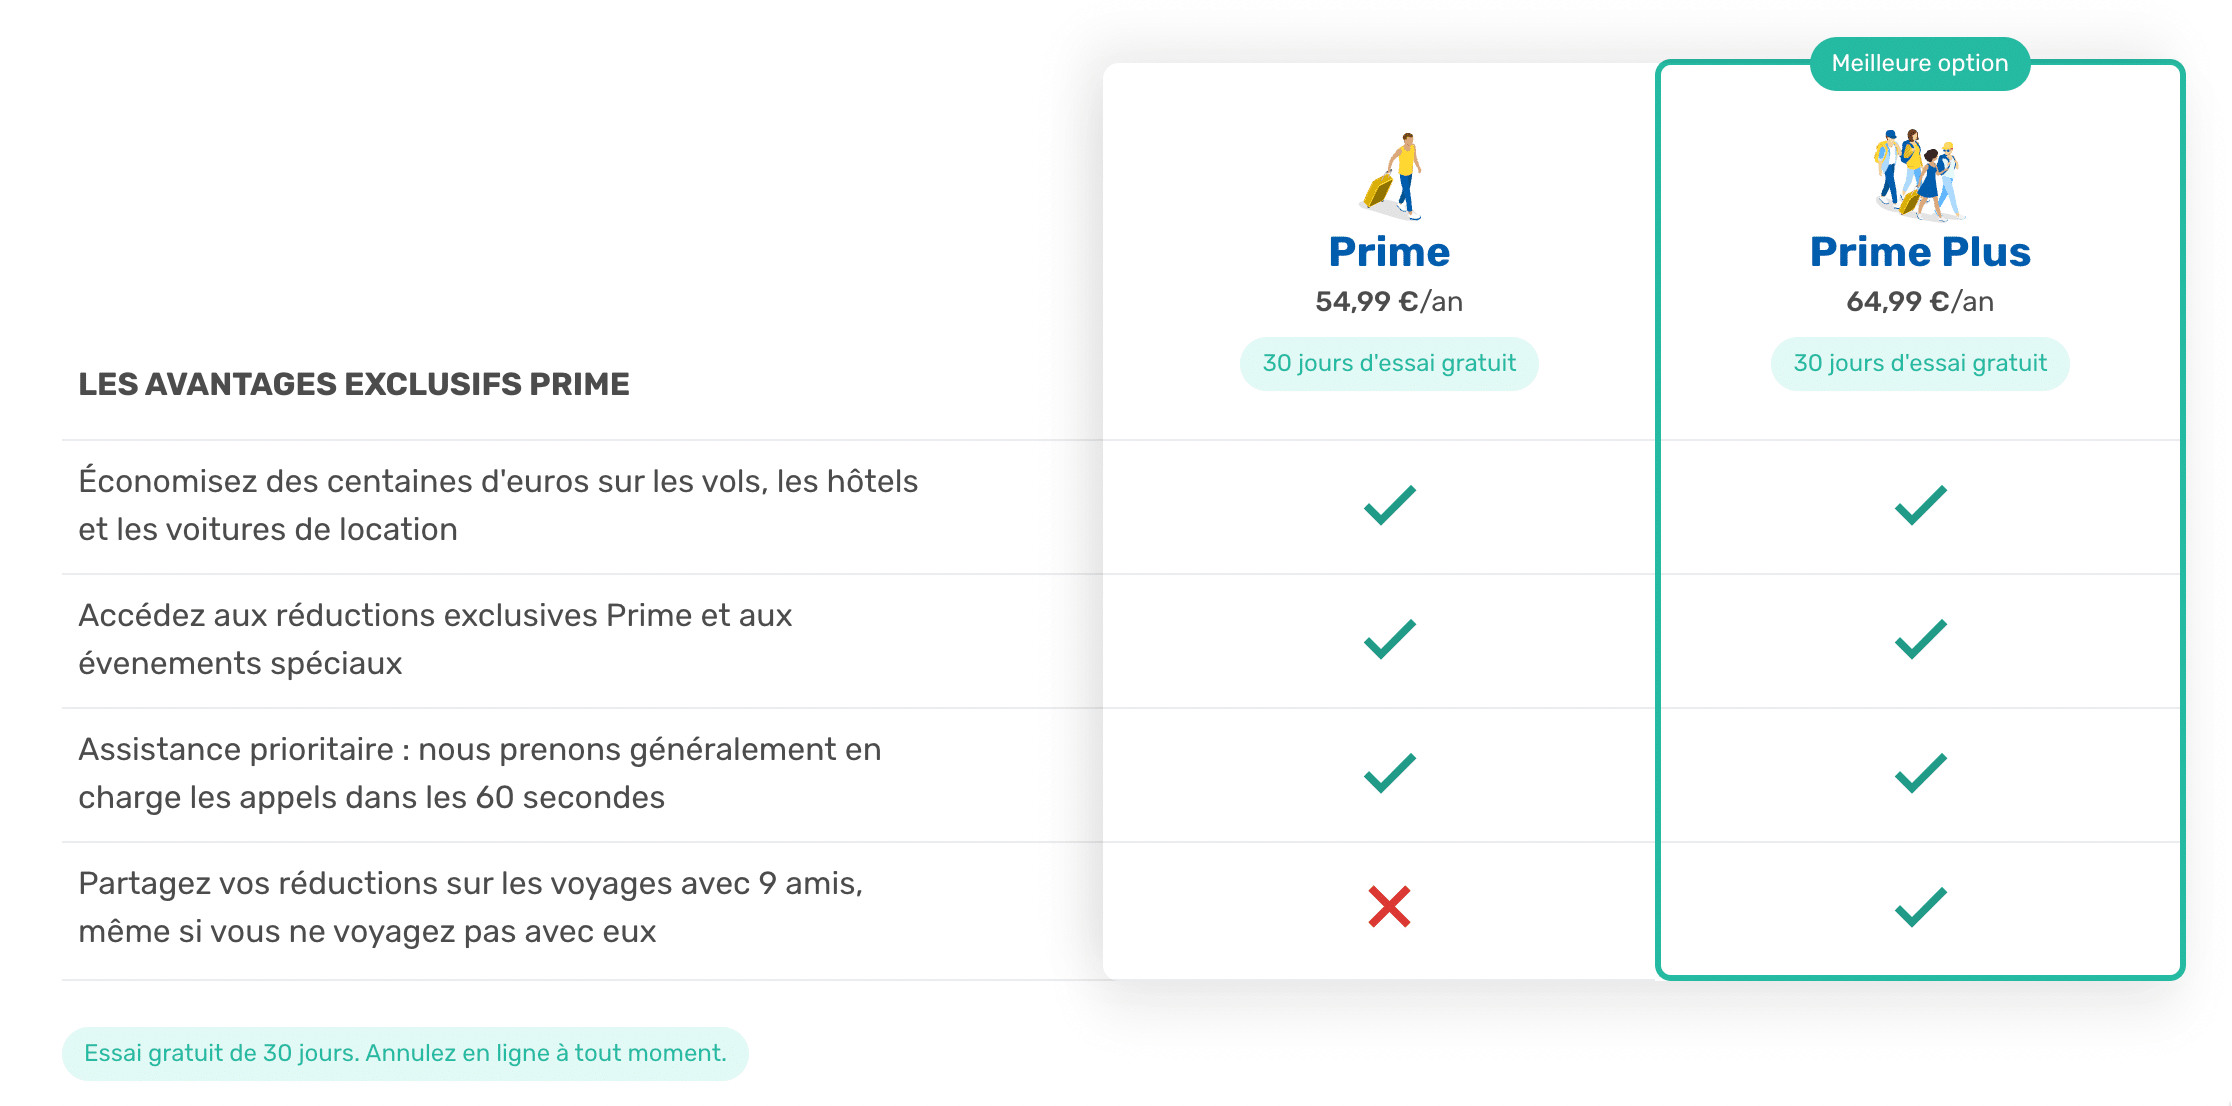This screenshot has height=1106, width=2232.
Task: Click the 64,99 €/an price
Action: click(1920, 301)
